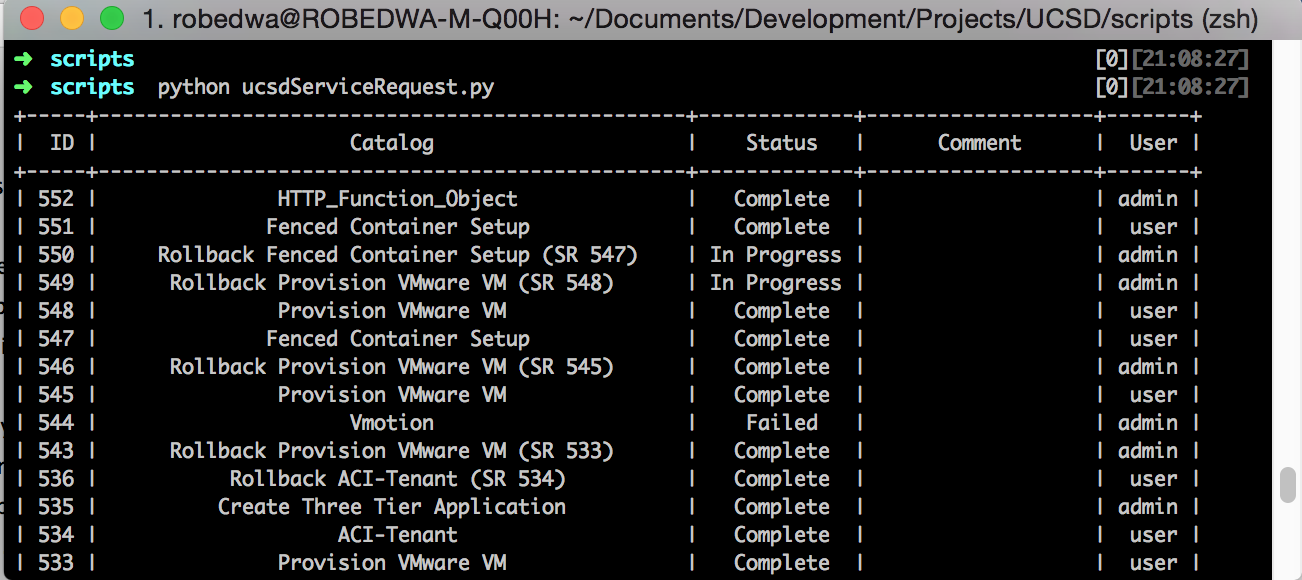
Task: Click the Status column header
Action: coord(781,143)
